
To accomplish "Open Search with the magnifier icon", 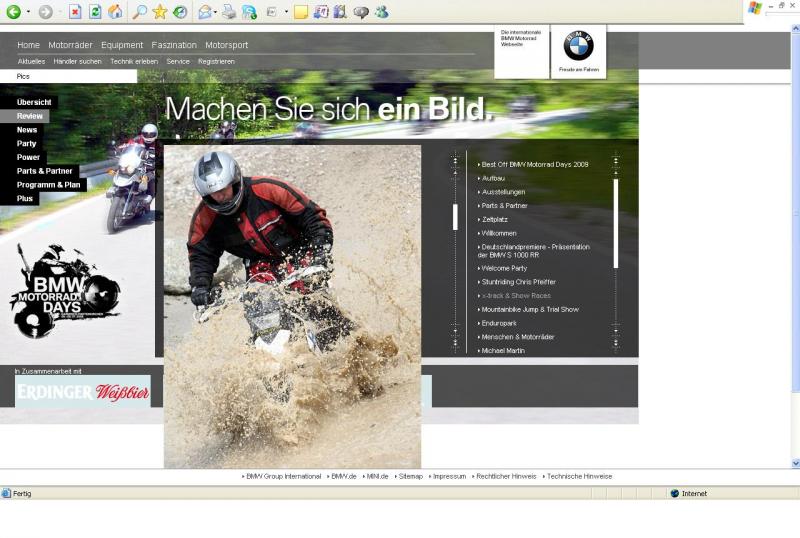I will [x=139, y=12].
